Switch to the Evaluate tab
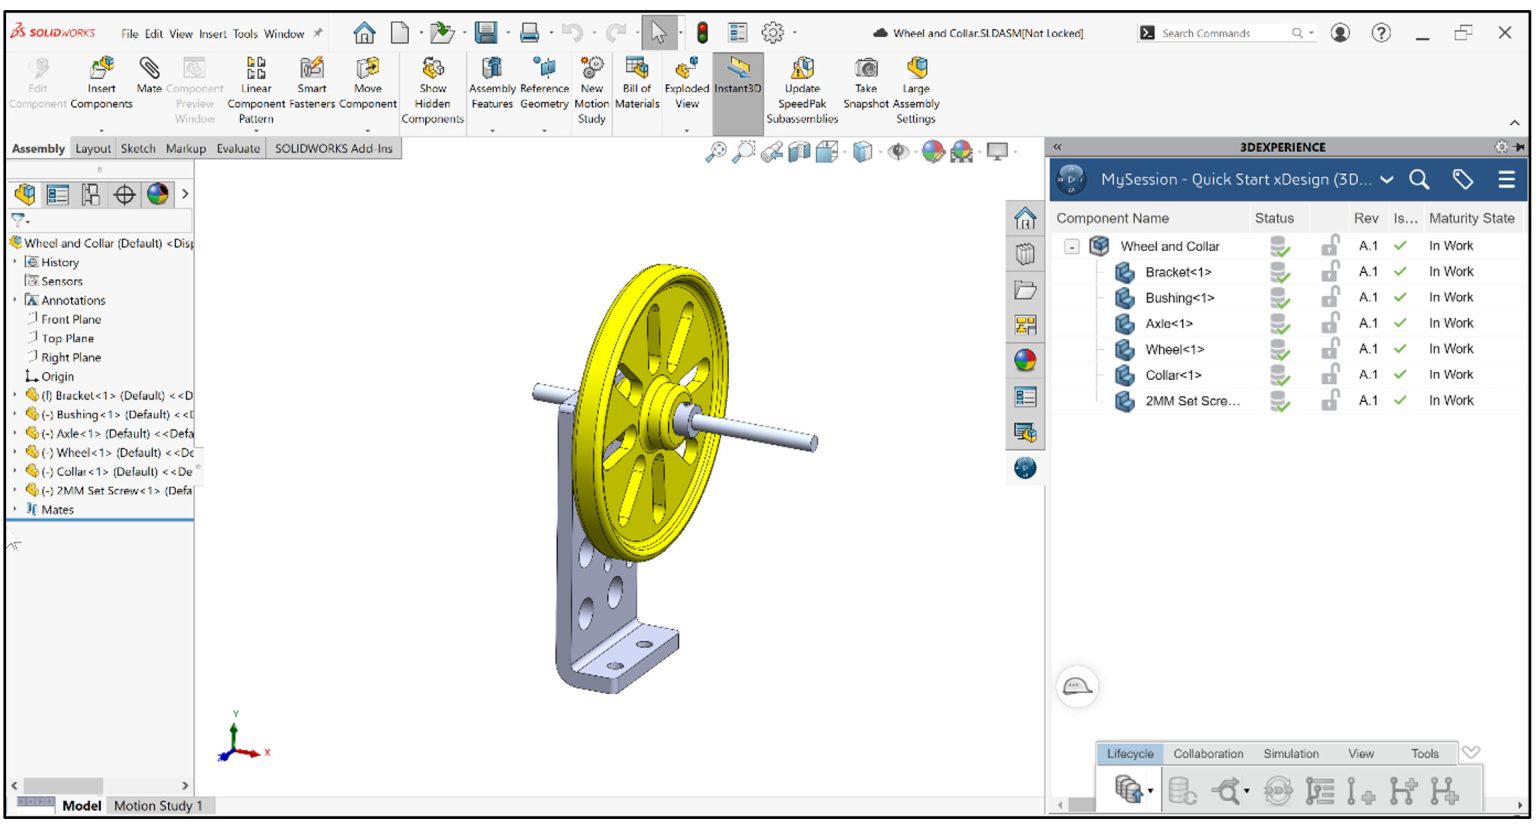 coord(240,148)
